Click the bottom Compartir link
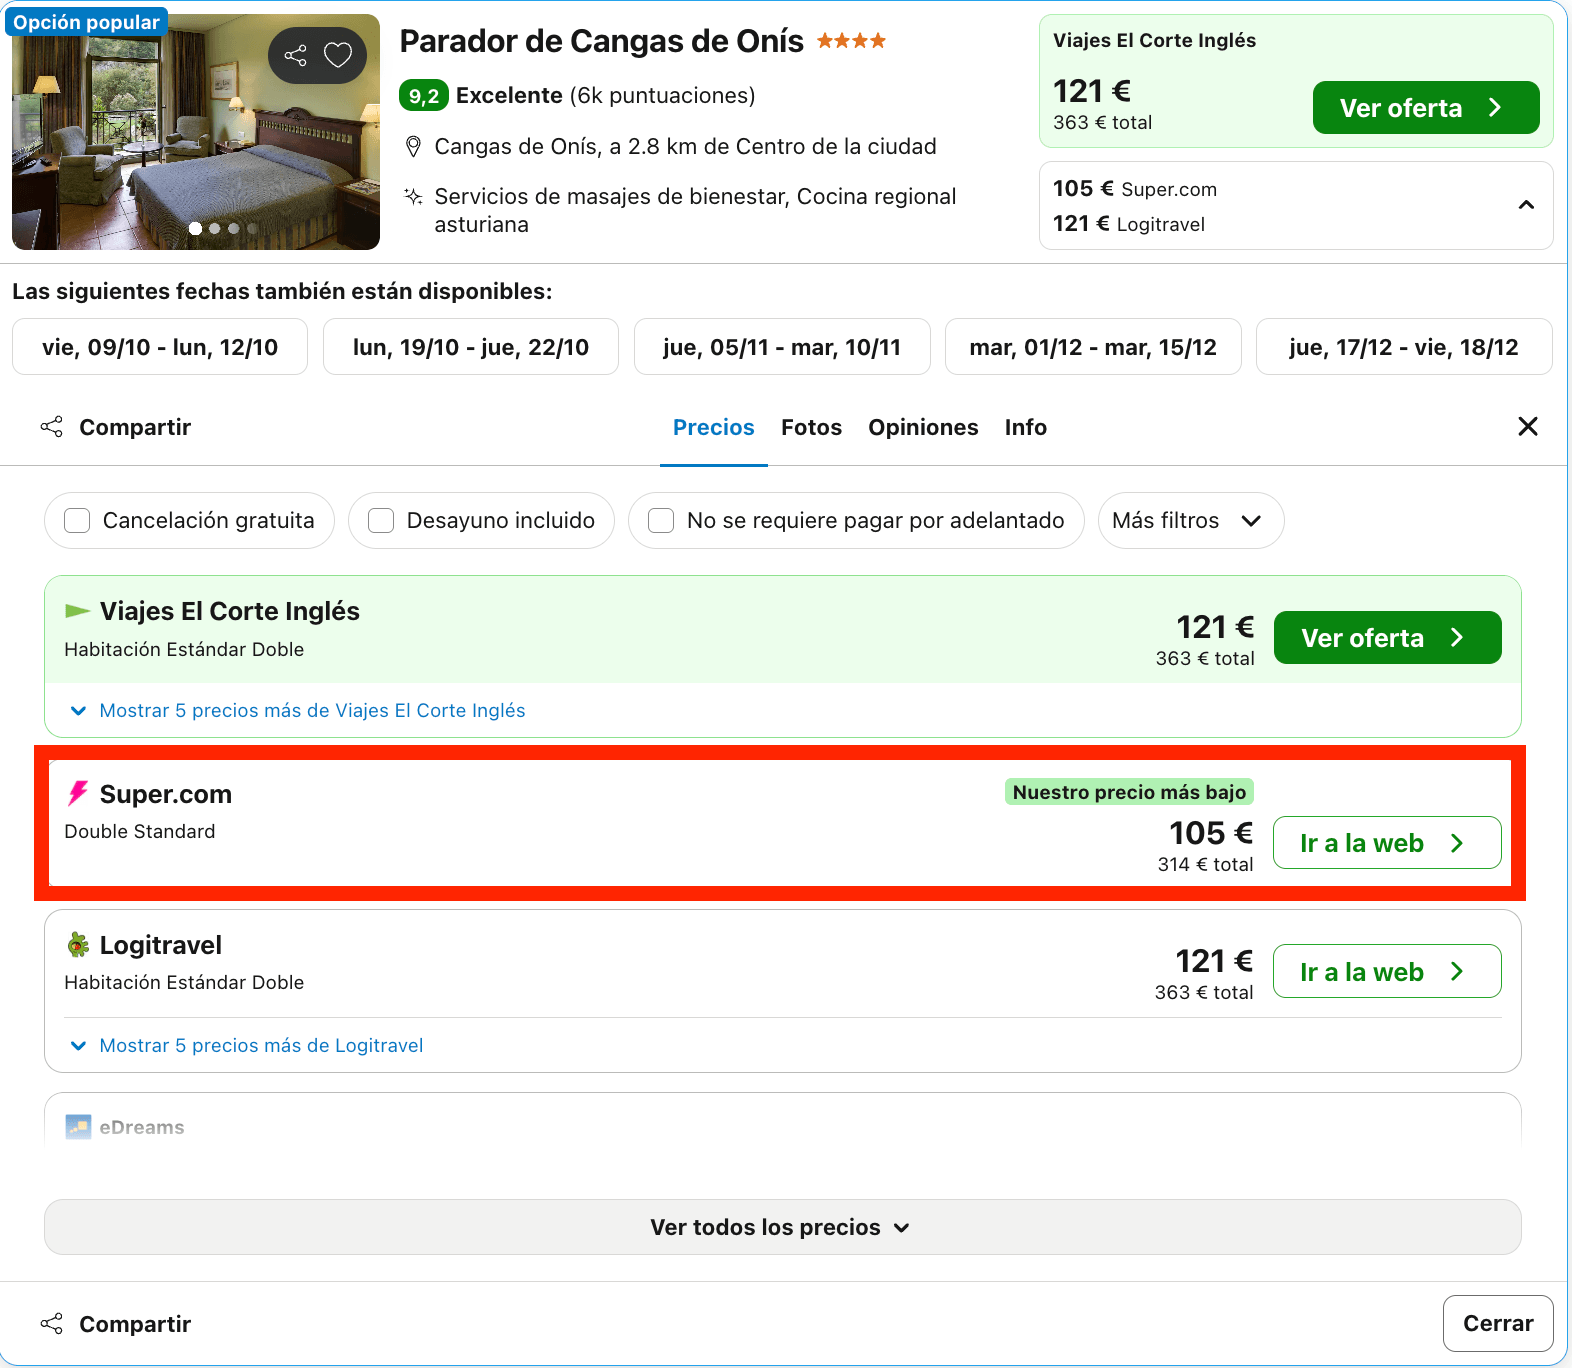 [135, 1325]
